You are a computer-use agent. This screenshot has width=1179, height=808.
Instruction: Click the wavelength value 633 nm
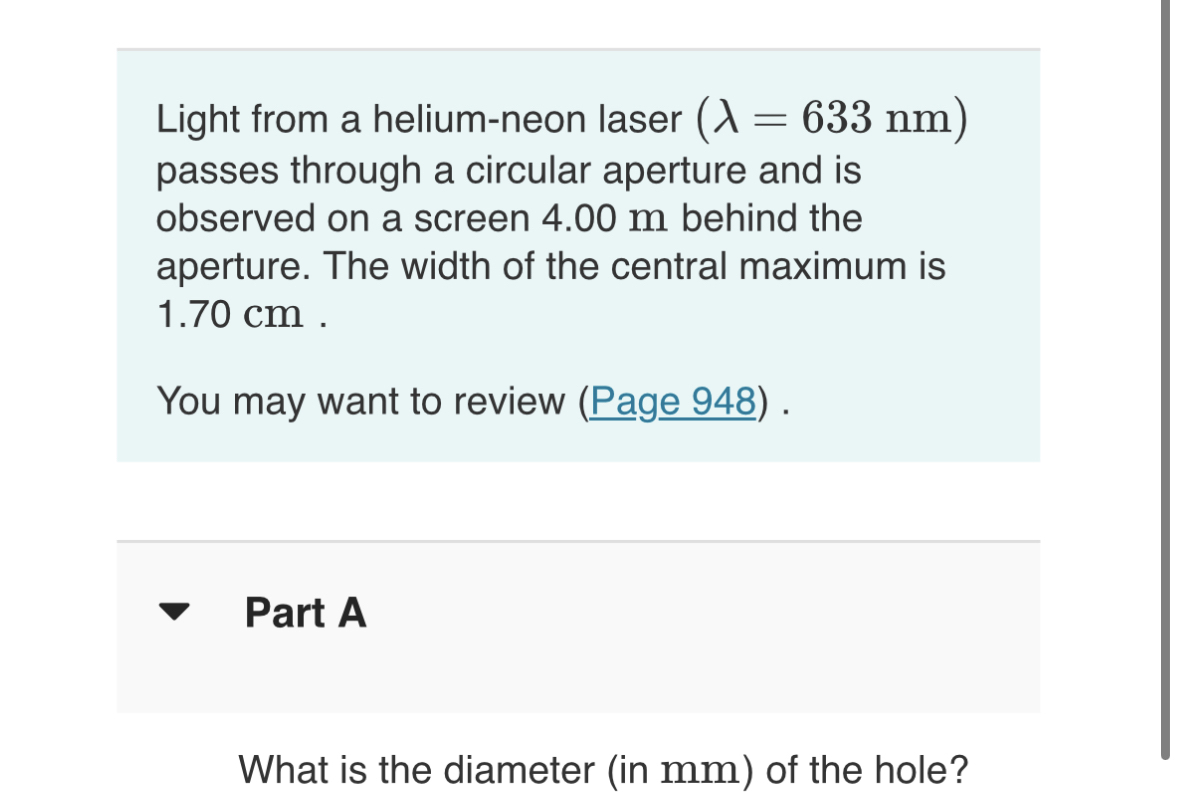[877, 117]
